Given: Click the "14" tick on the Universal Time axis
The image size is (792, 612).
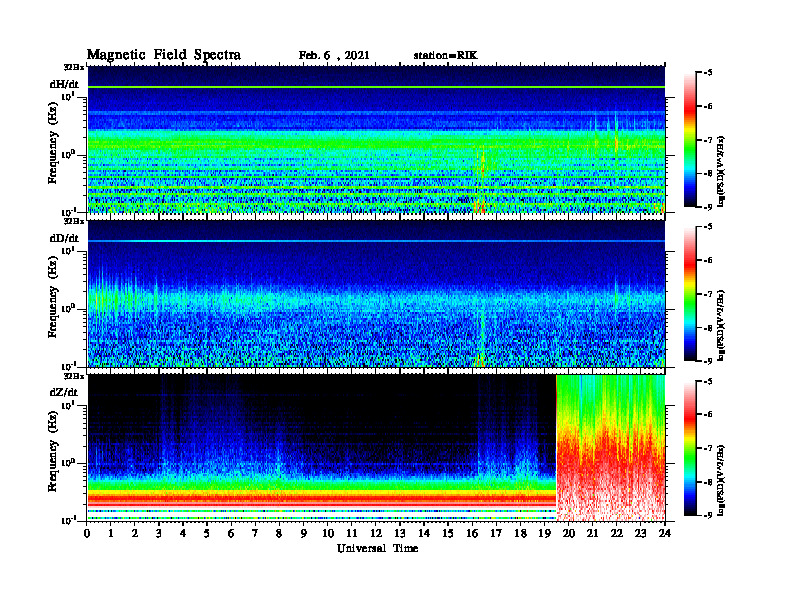Looking at the screenshot, I should pyautogui.click(x=424, y=533).
